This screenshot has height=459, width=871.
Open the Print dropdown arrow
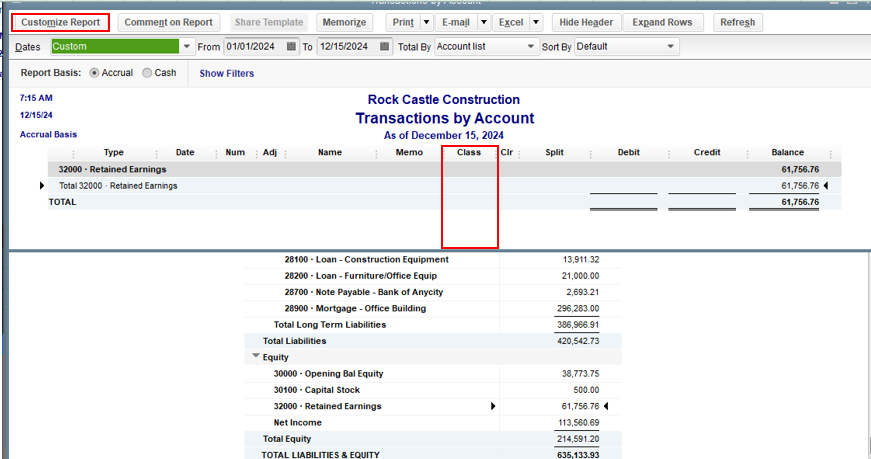[427, 22]
